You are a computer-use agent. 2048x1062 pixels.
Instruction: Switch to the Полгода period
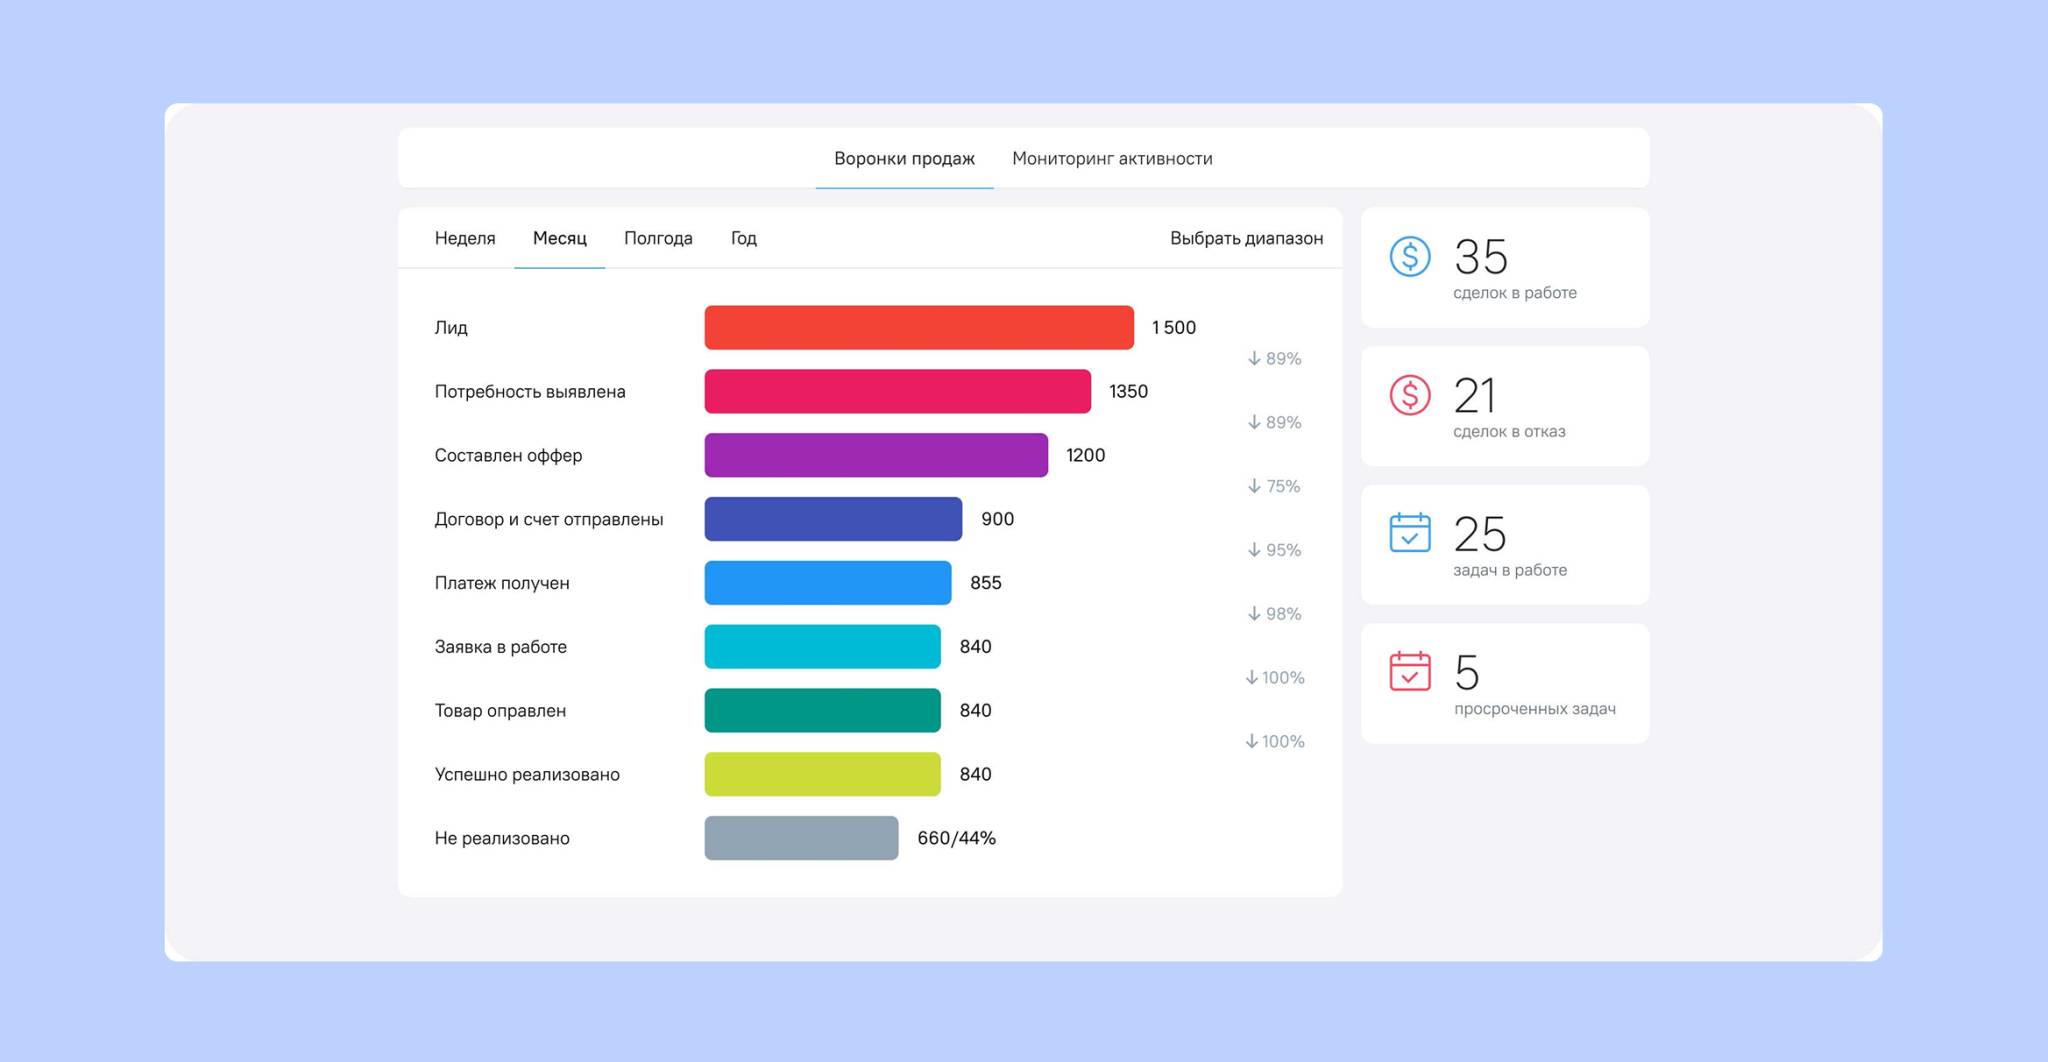[658, 238]
